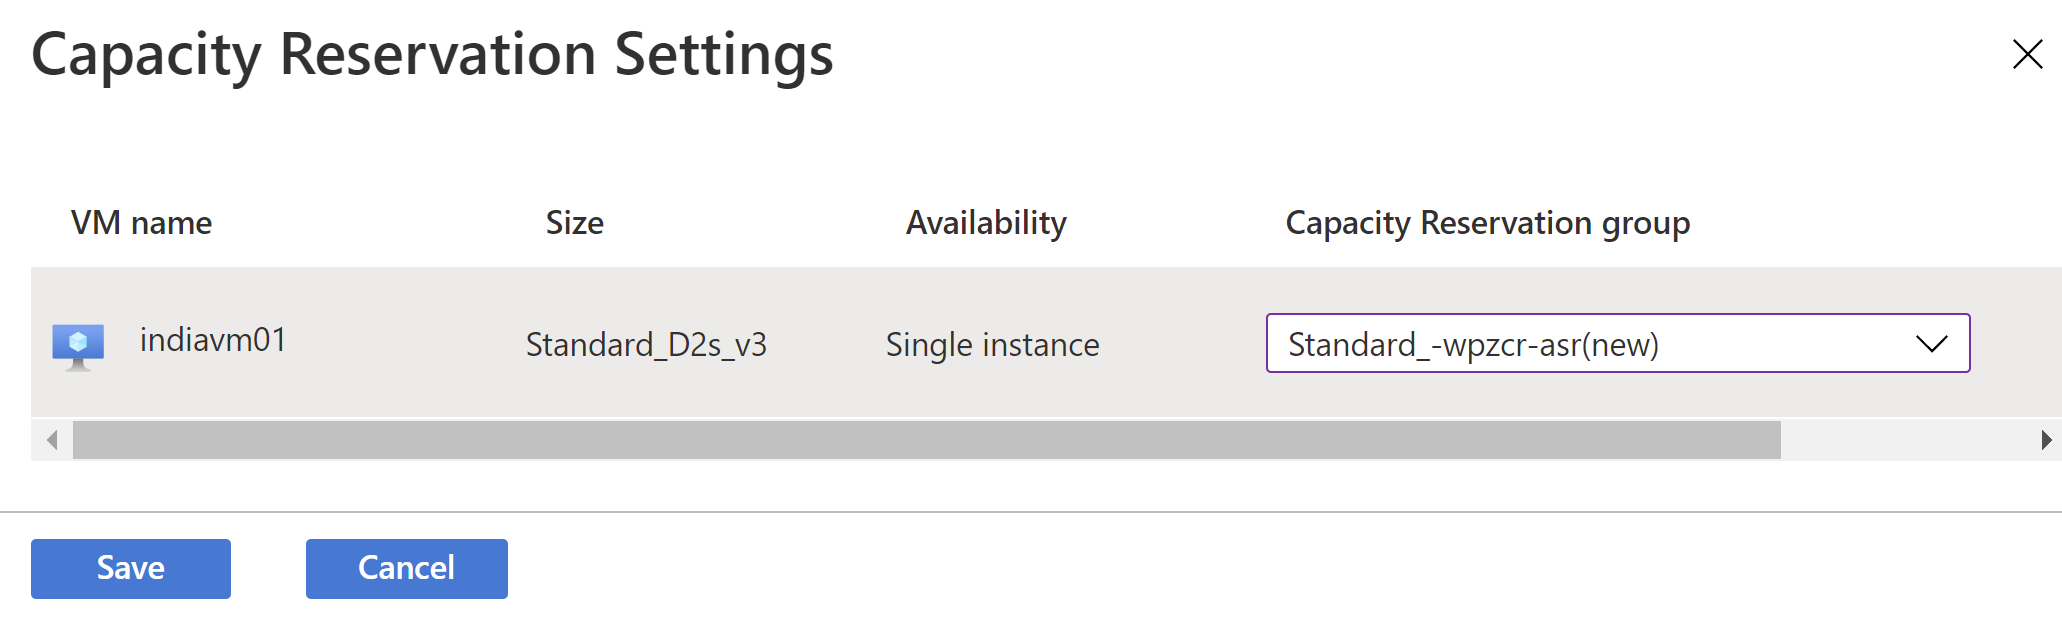
Task: Select the indiavm01 table row
Action: pos(1046,342)
